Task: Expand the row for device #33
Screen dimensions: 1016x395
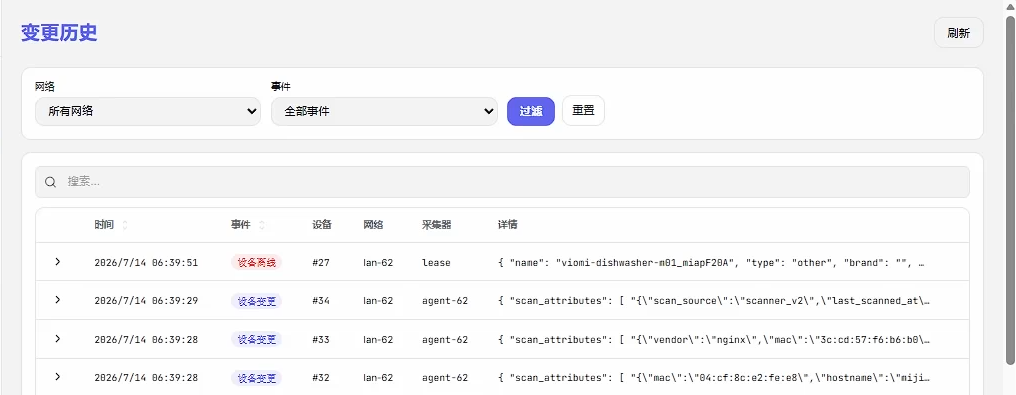Action: coord(58,339)
